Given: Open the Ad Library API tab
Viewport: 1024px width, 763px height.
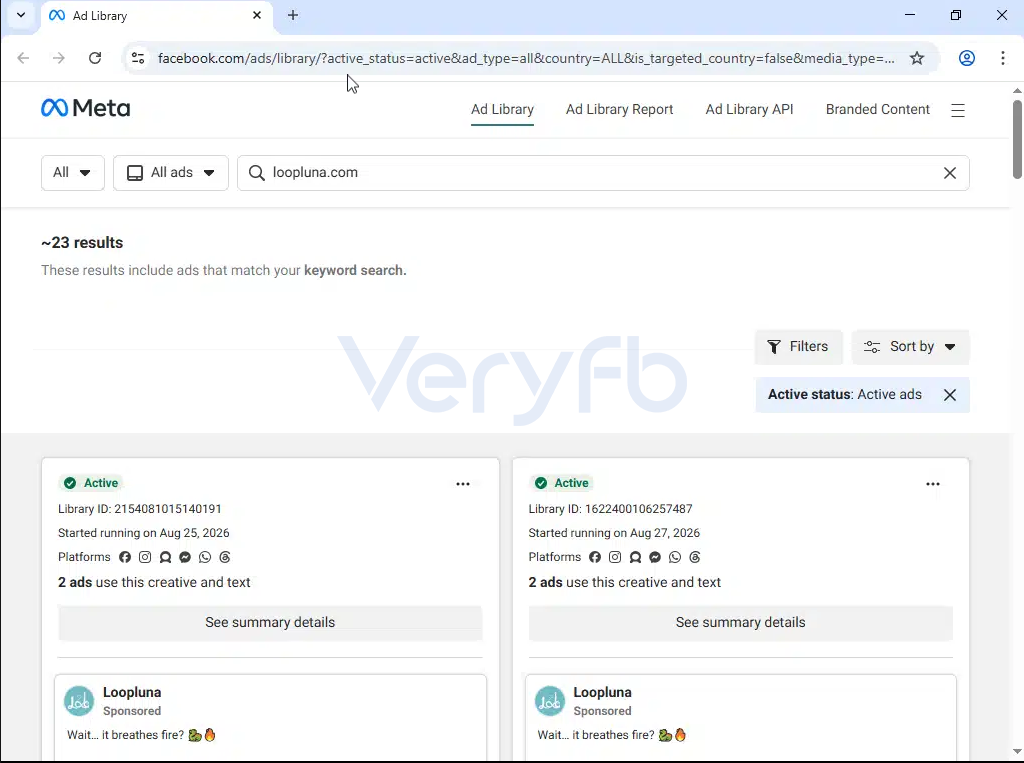Looking at the screenshot, I should 749,110.
